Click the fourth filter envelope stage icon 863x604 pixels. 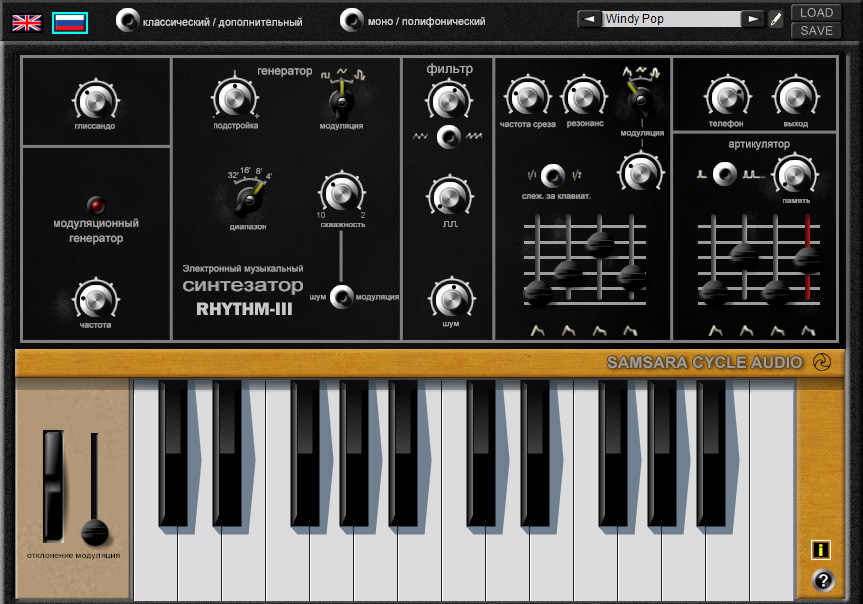(631, 330)
